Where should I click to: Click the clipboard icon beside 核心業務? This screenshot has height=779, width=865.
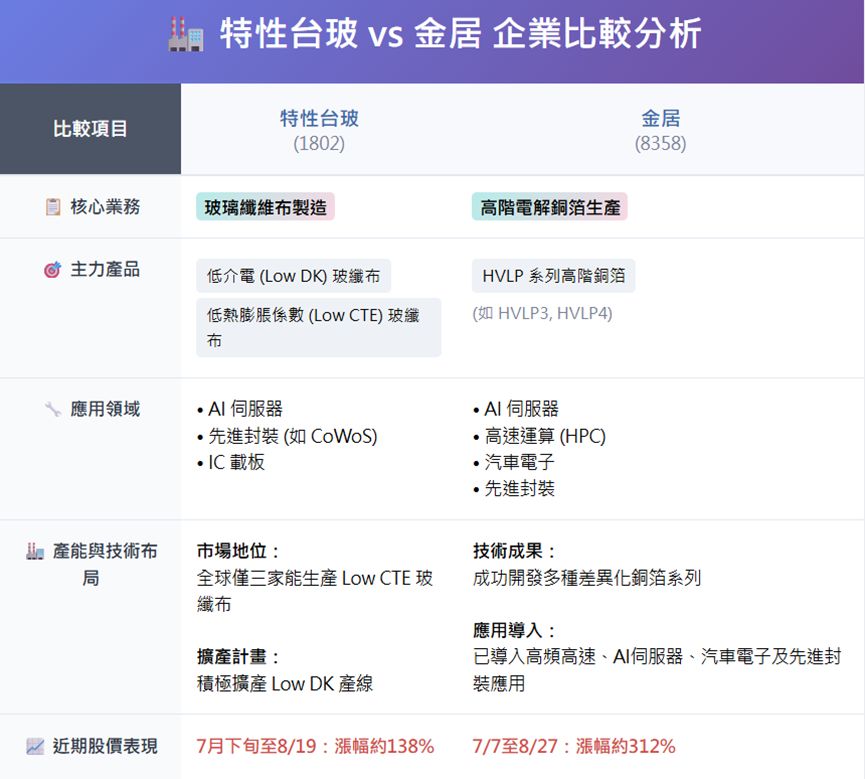53,207
